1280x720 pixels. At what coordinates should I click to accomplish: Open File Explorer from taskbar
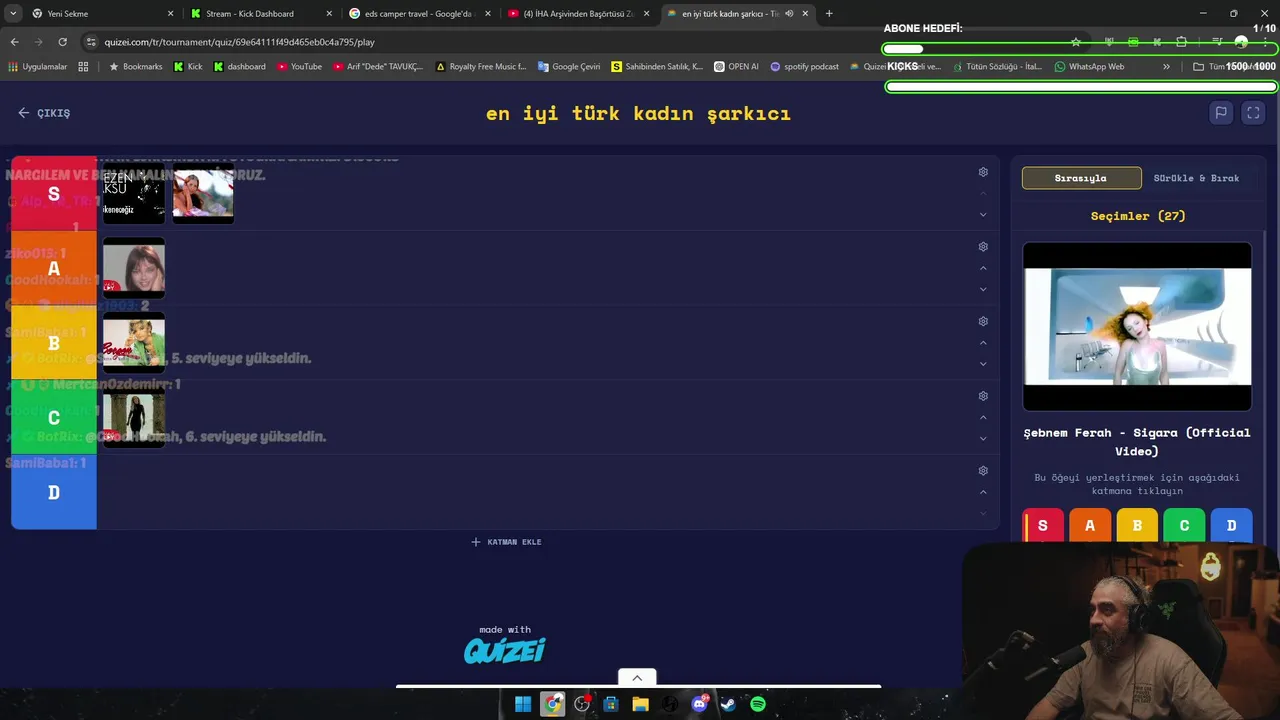click(x=641, y=704)
